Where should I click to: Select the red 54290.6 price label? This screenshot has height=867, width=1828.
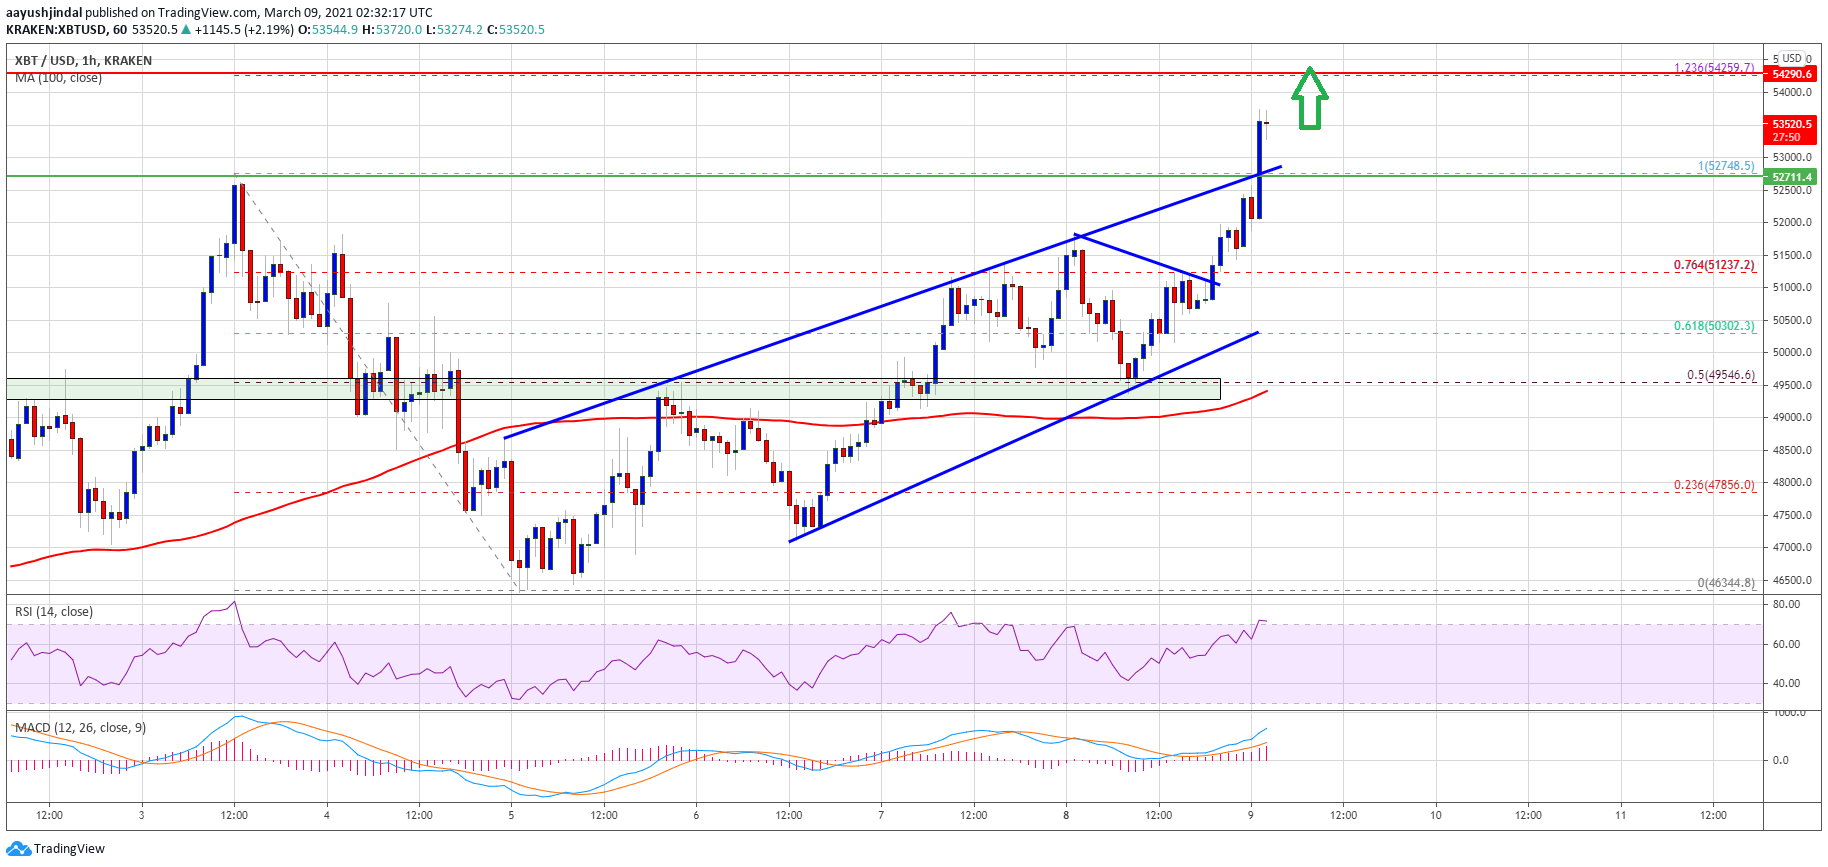pos(1791,74)
